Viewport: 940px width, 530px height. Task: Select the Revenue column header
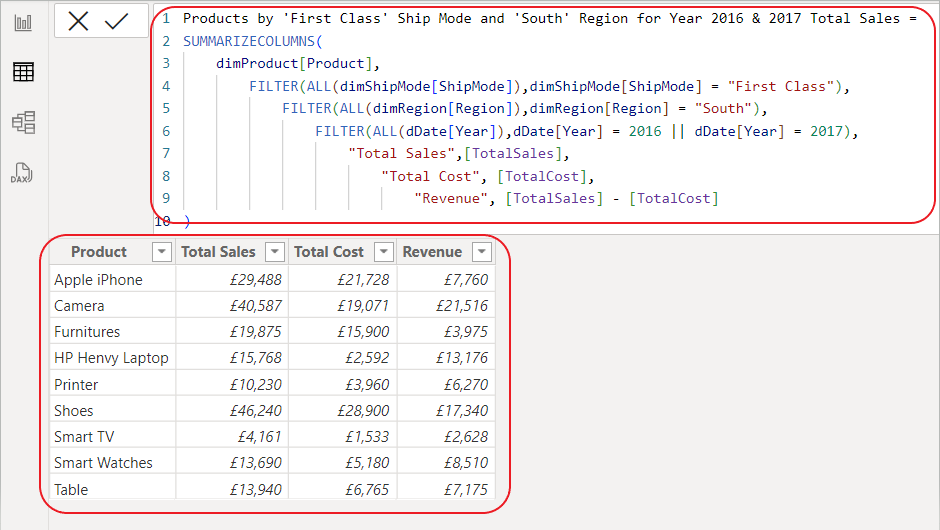point(432,252)
